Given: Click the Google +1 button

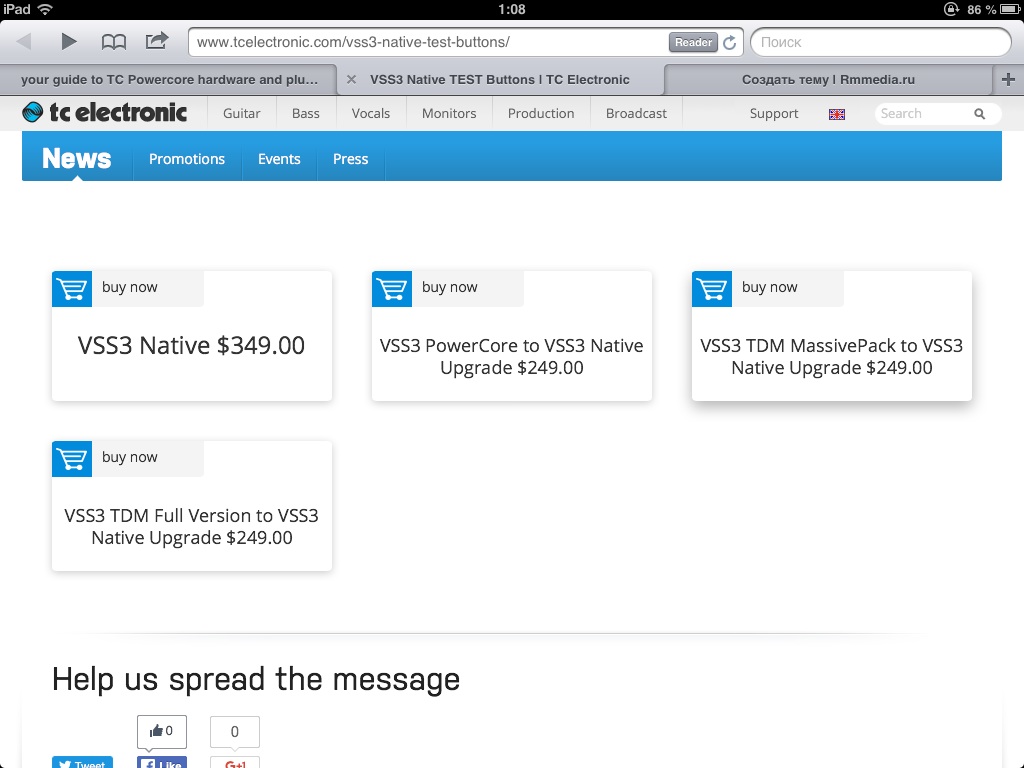Looking at the screenshot, I should coord(234,762).
